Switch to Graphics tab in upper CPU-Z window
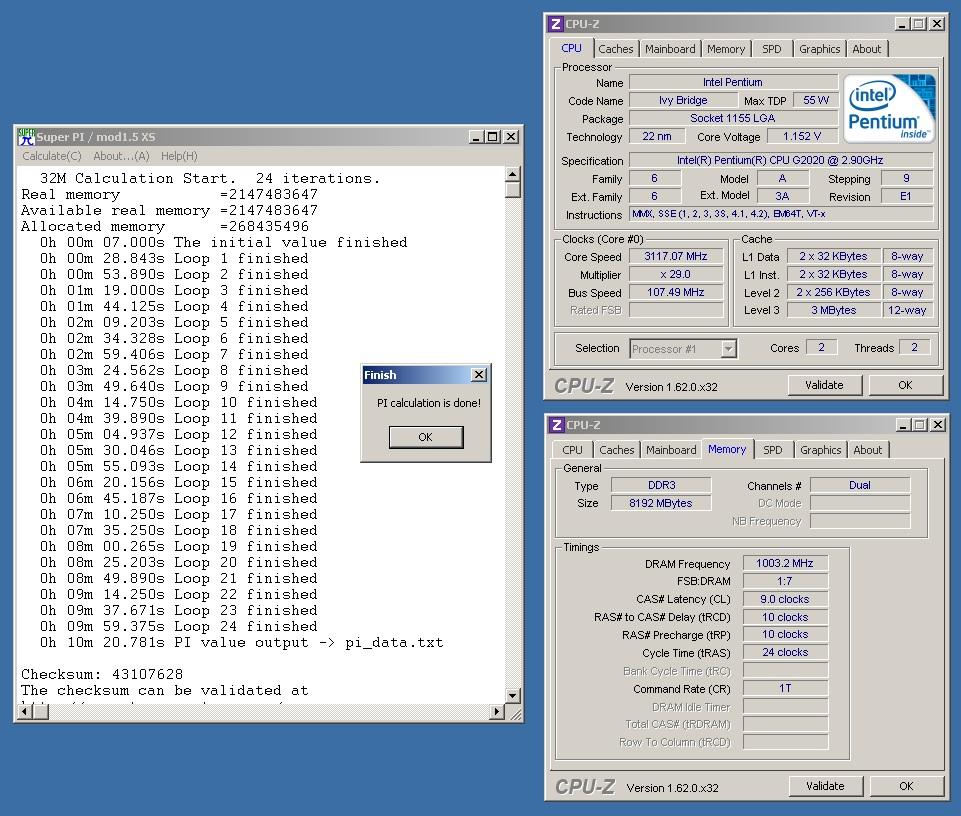 click(x=819, y=49)
